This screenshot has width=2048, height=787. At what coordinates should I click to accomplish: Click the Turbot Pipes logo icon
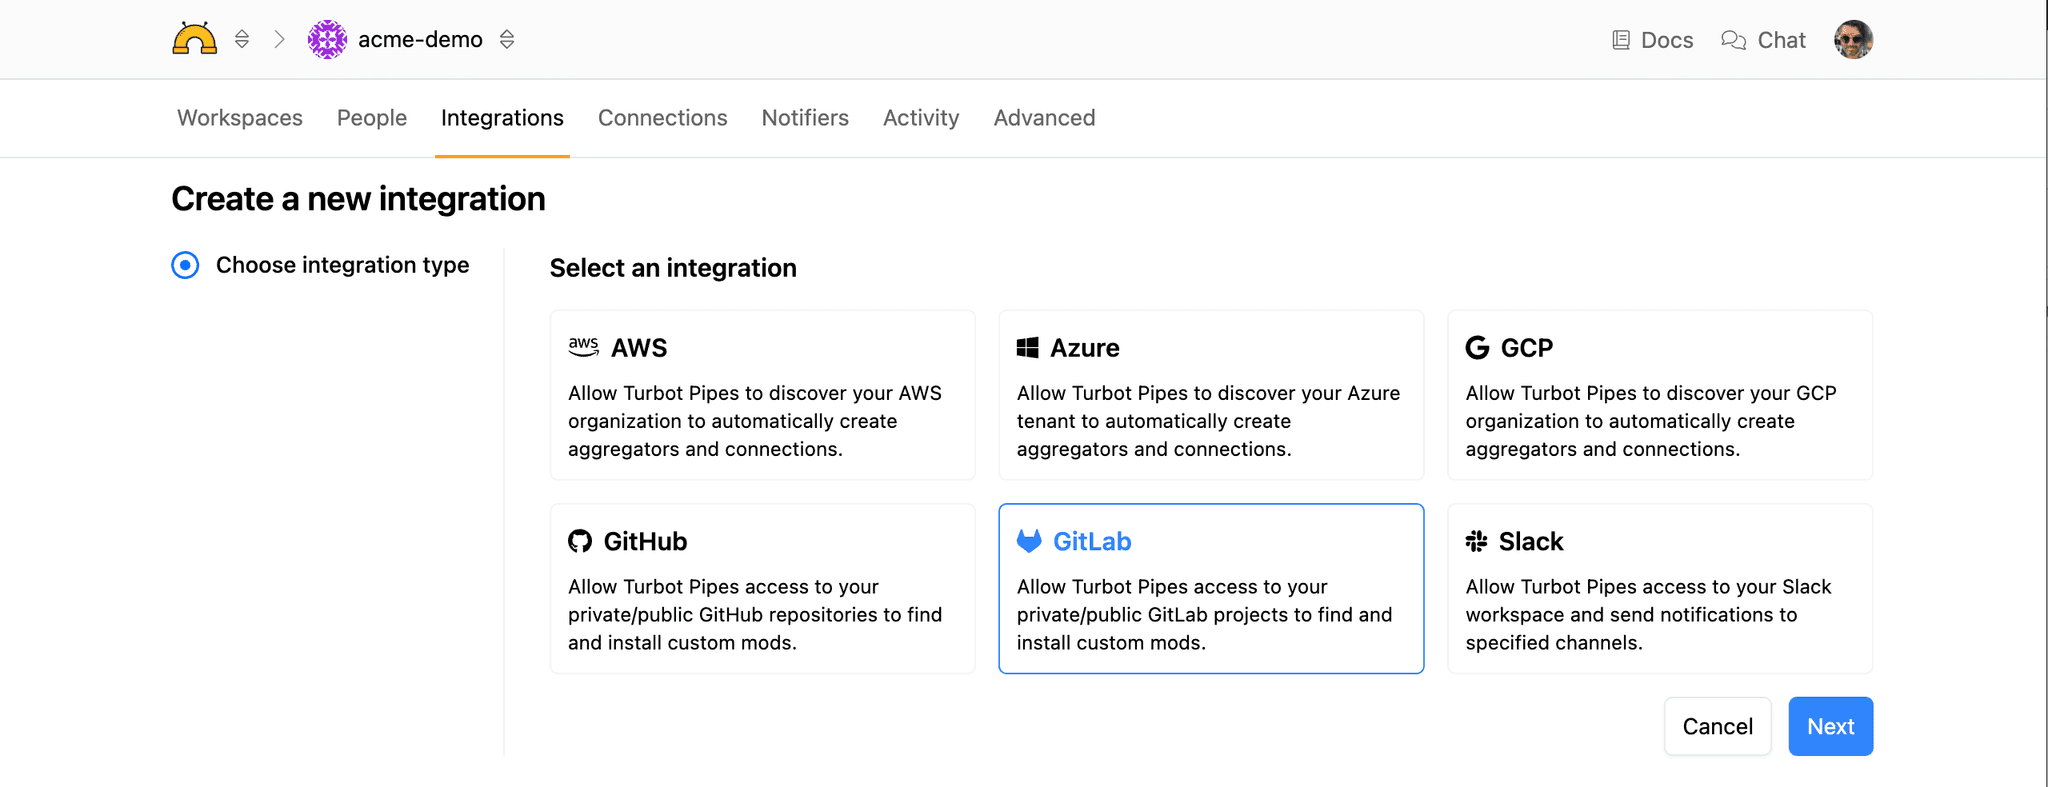(x=194, y=39)
